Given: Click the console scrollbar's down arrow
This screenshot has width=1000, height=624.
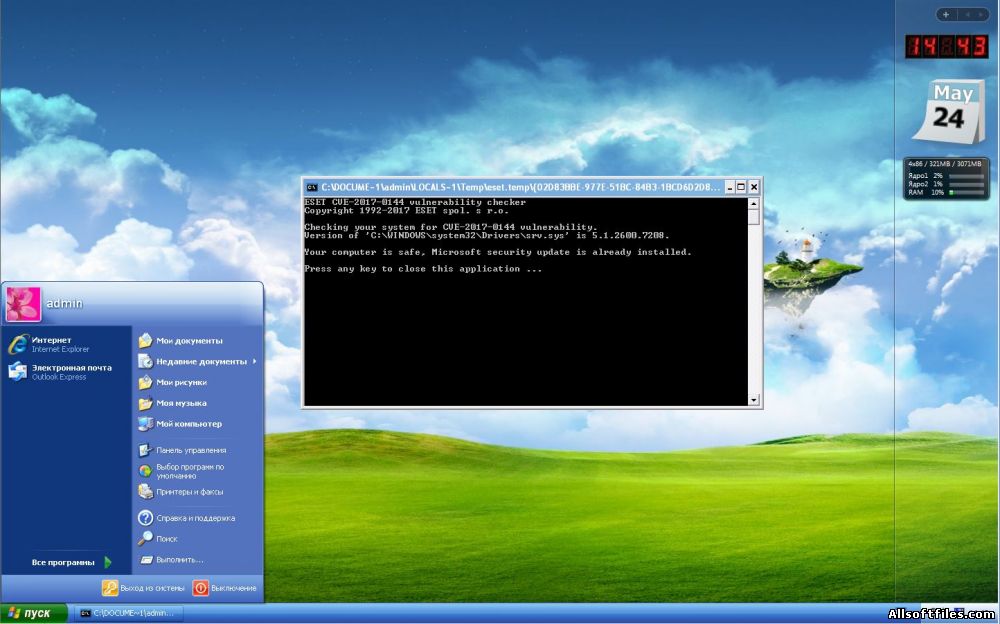Looking at the screenshot, I should 754,400.
